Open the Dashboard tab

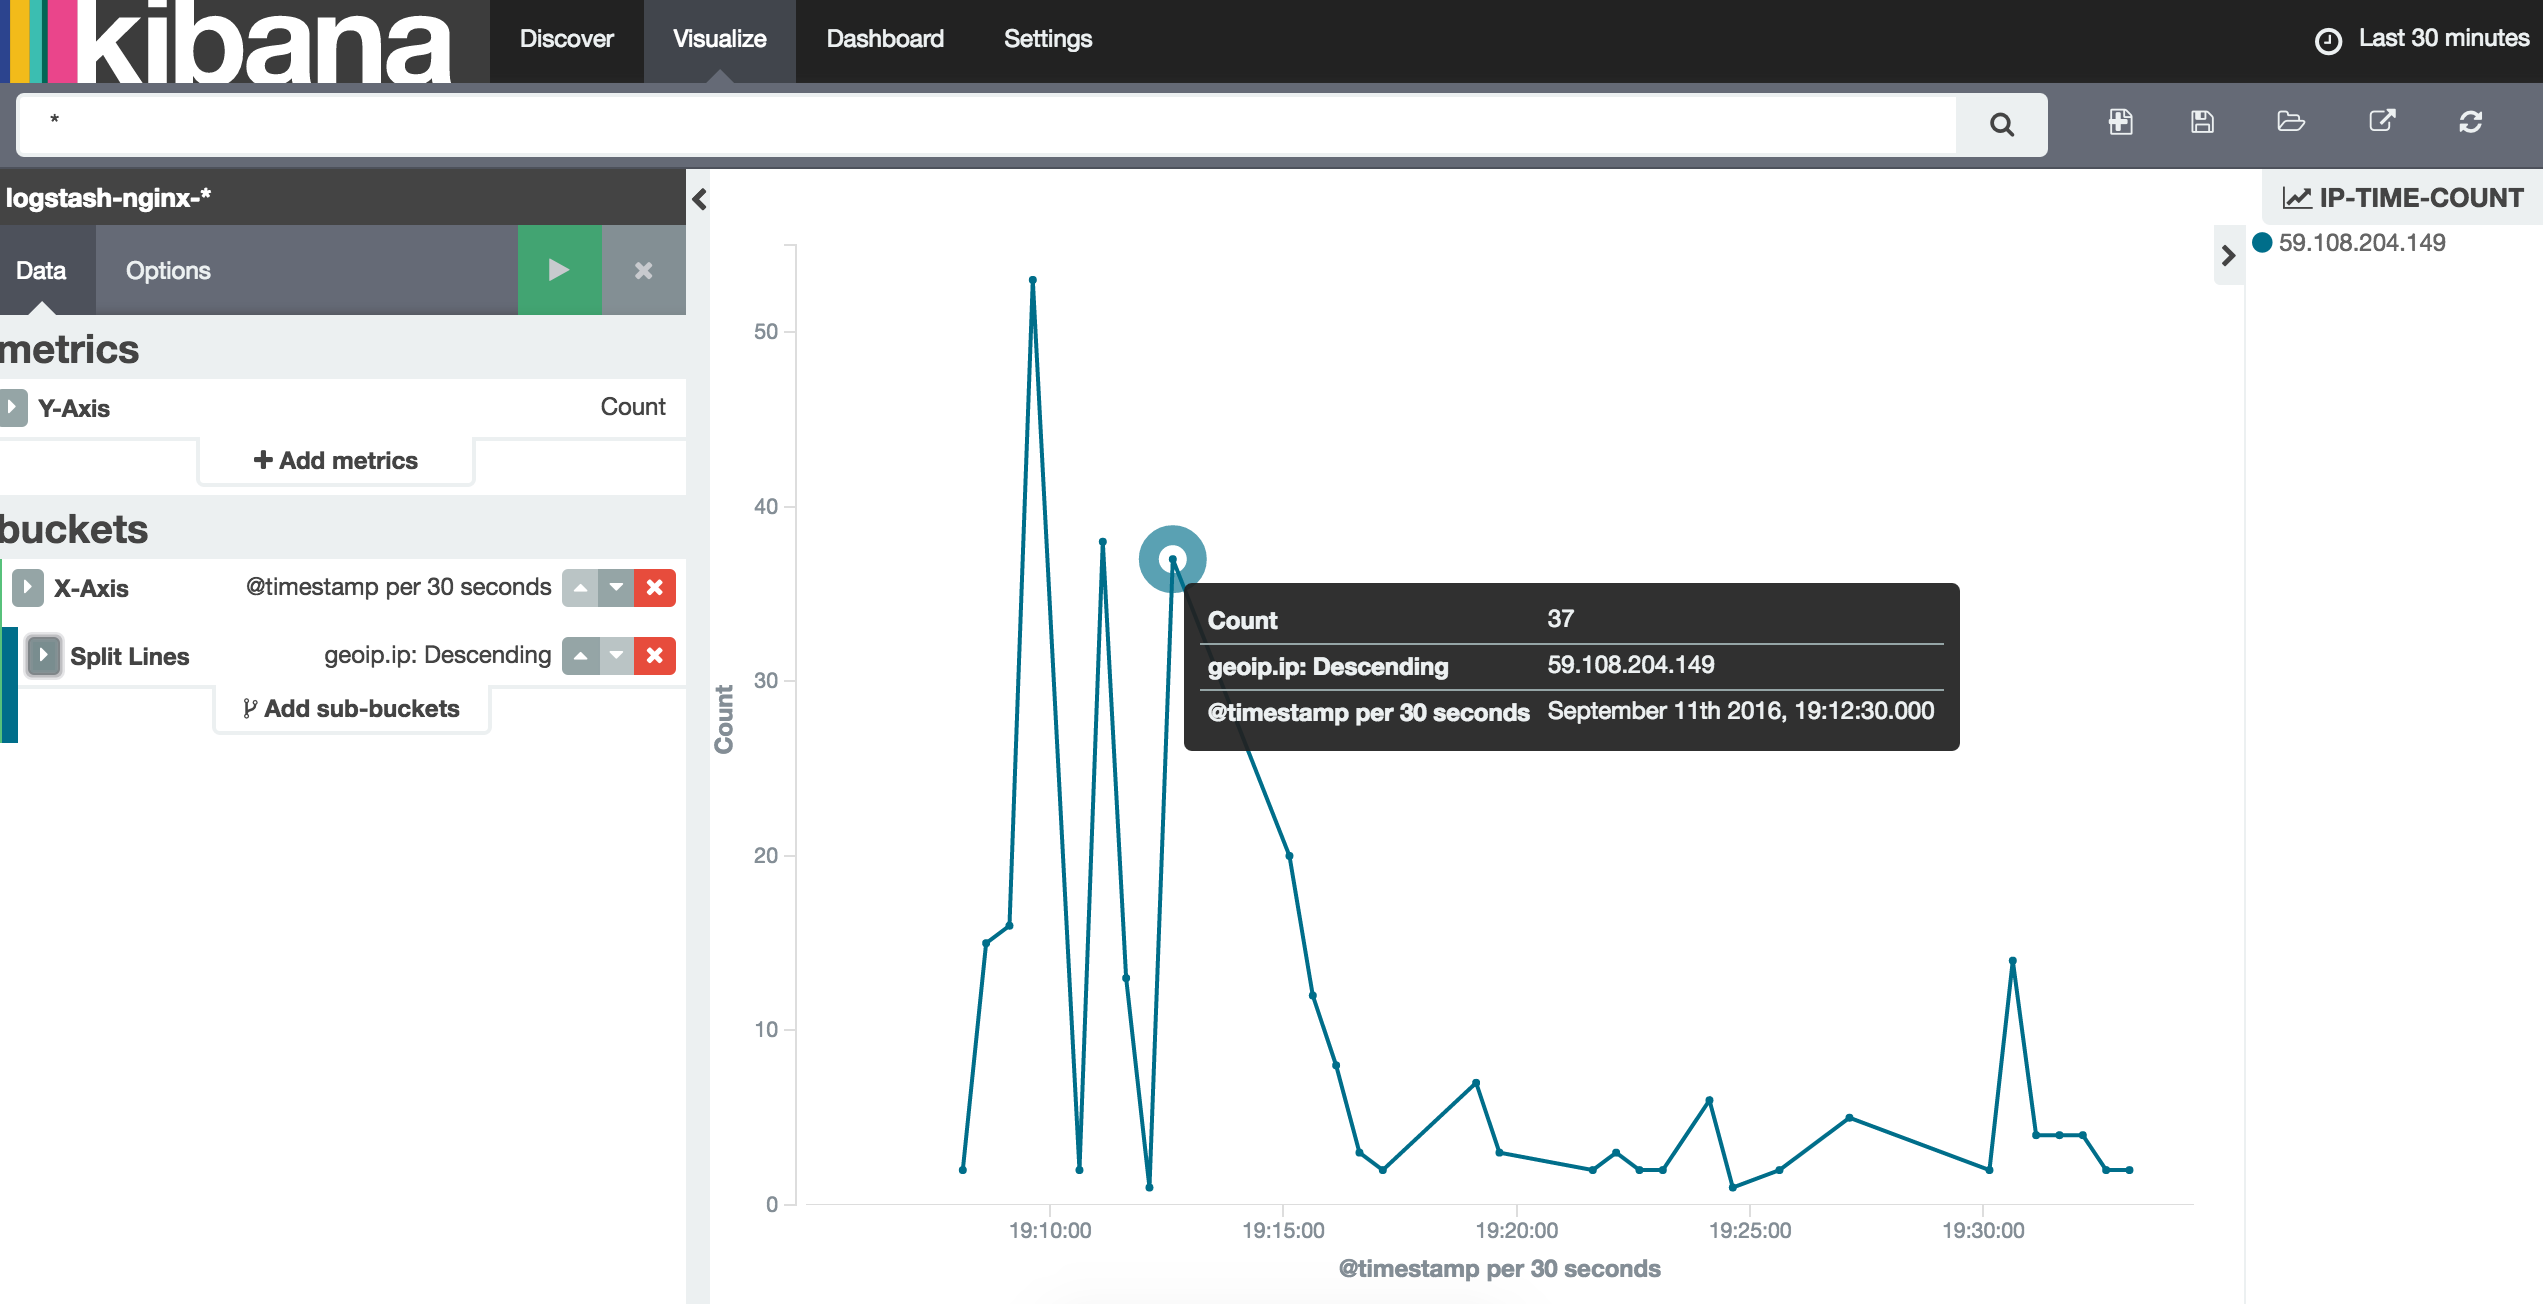point(884,39)
